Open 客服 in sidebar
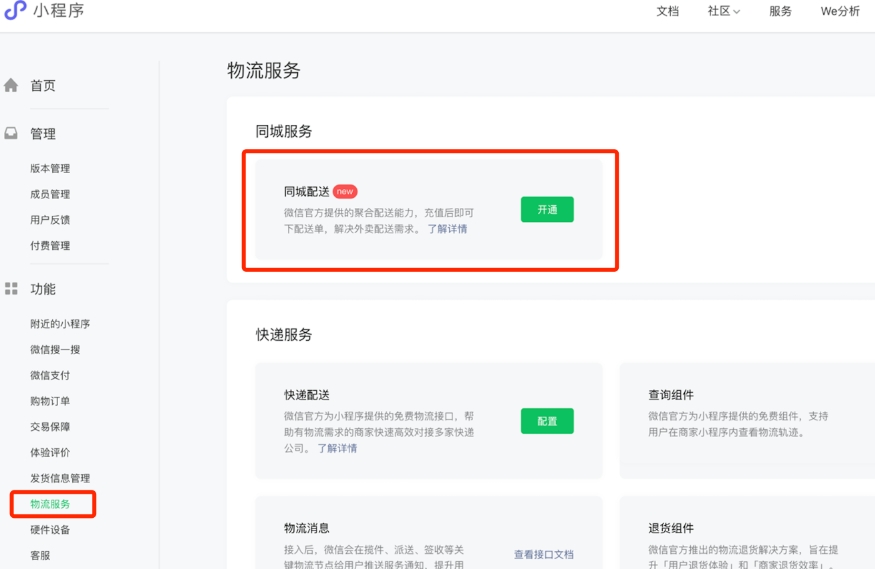Screen dimensions: 875x569 pyautogui.click(x=40, y=555)
